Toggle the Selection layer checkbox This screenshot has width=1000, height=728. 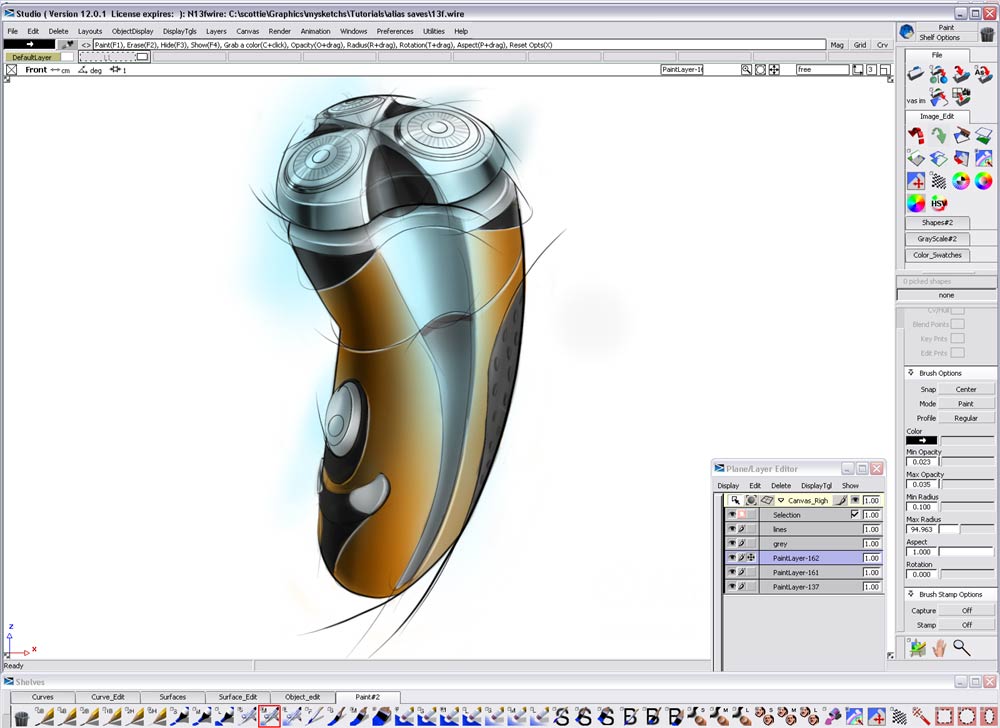pyautogui.click(x=855, y=514)
